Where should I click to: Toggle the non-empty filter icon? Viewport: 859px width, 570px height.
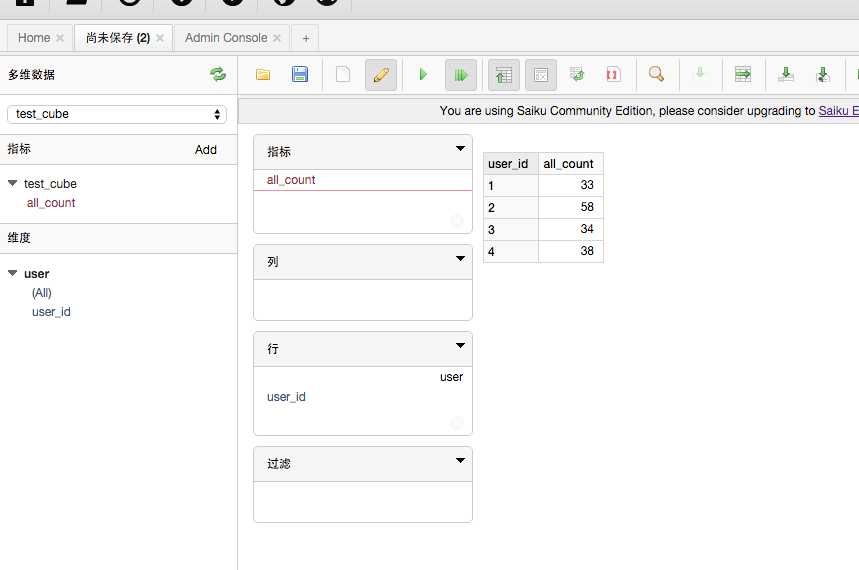541,75
